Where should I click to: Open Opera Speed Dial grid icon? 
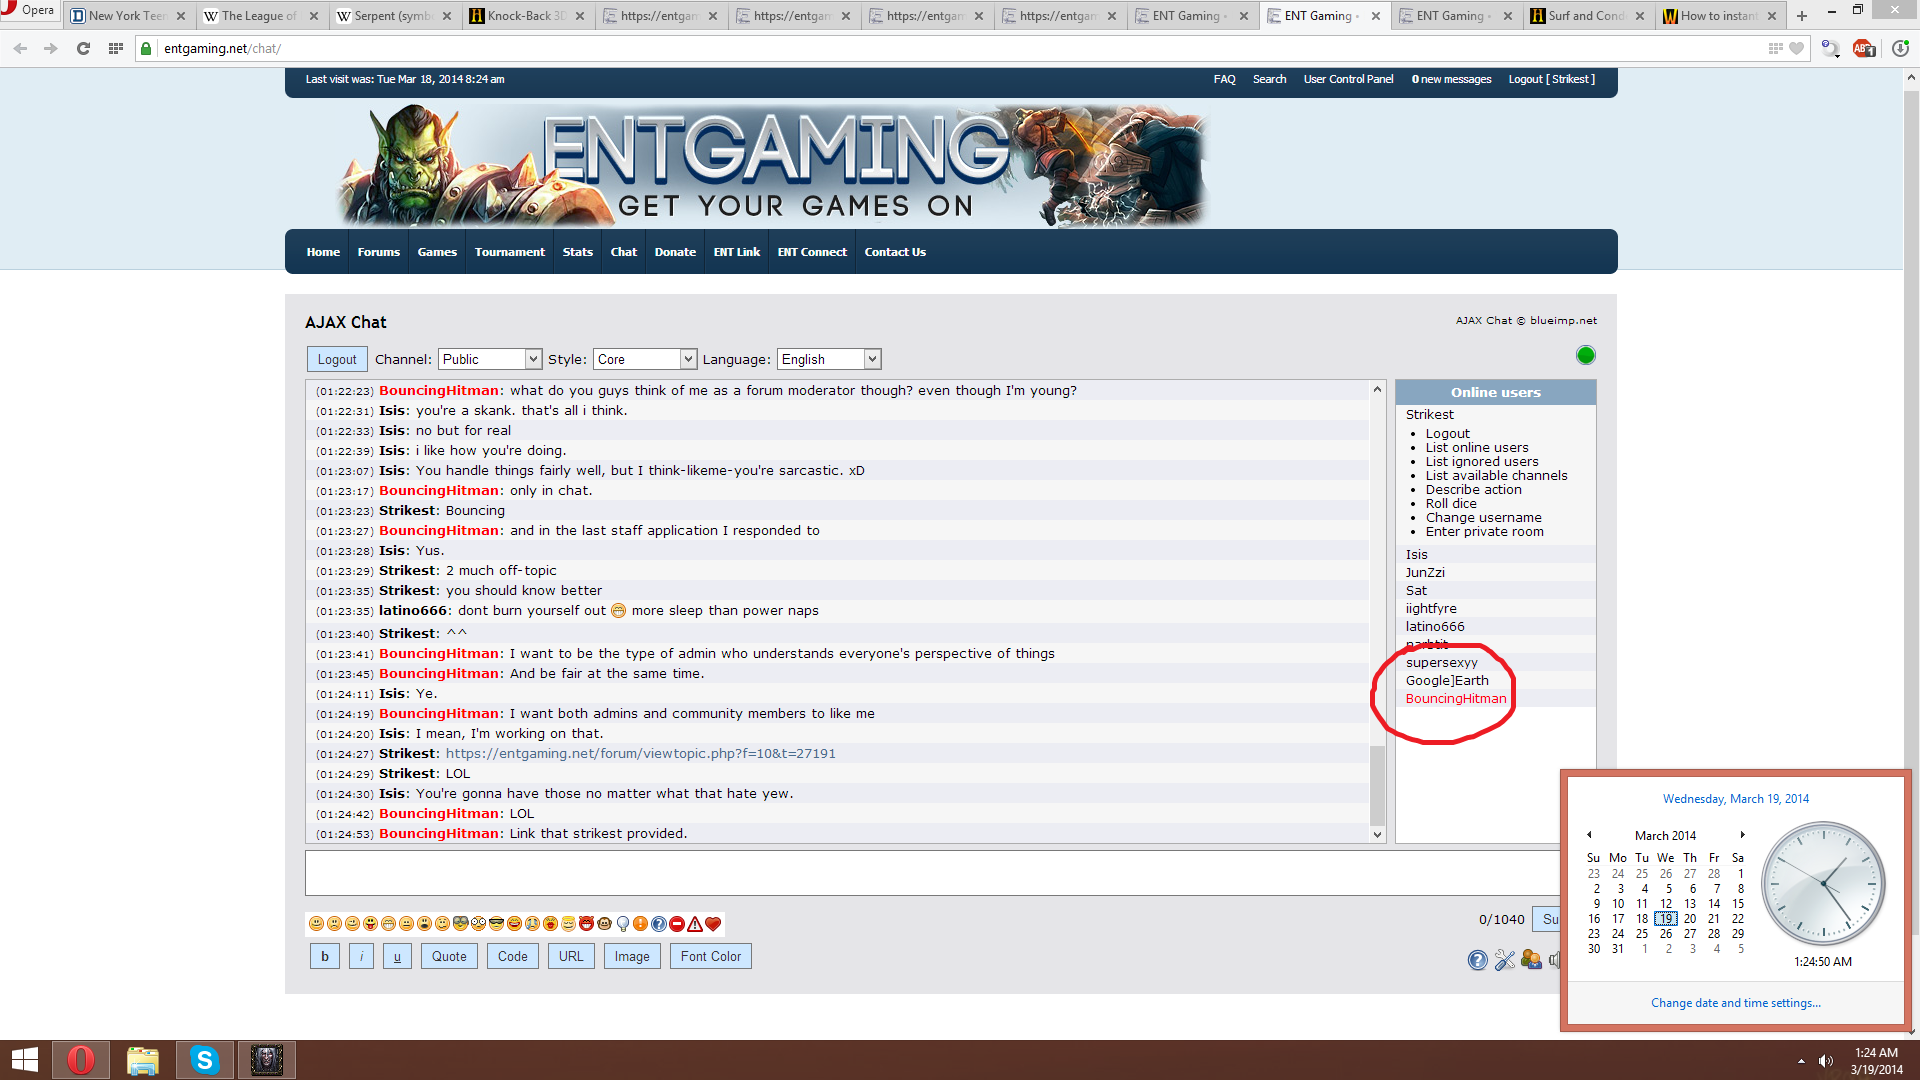[116, 48]
